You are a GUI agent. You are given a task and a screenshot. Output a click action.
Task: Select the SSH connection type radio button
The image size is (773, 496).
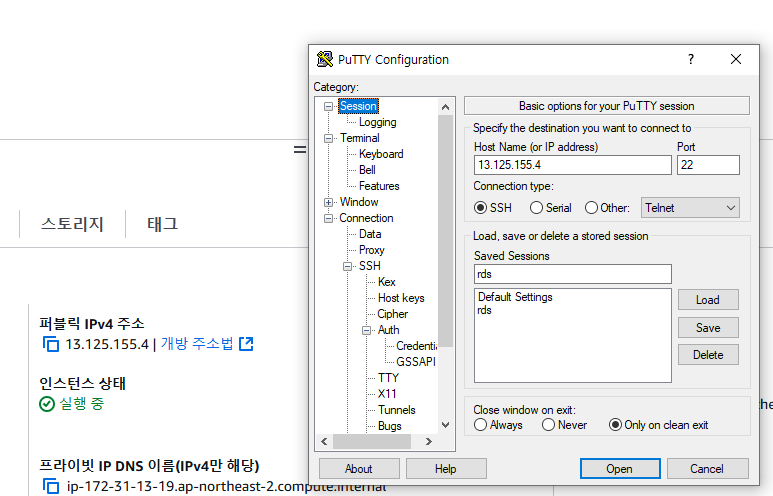(480, 208)
